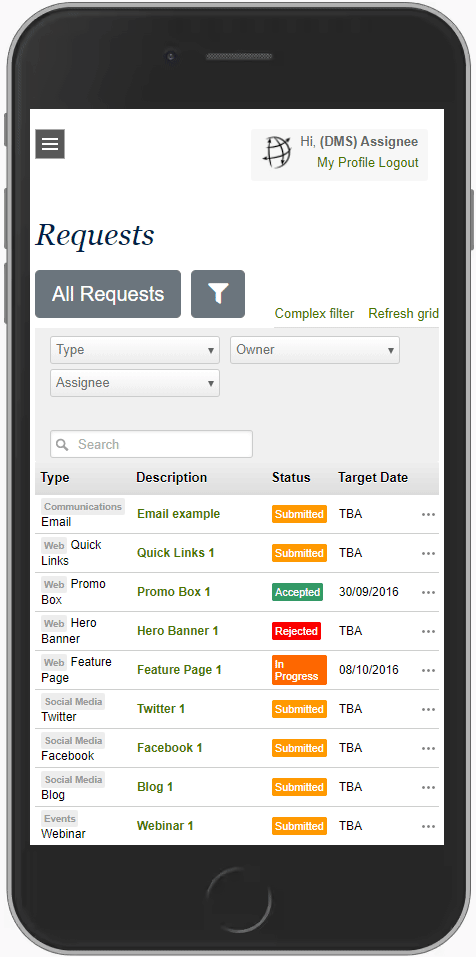Click the All Requests button
Screen dimensions: 476x957
tap(108, 294)
